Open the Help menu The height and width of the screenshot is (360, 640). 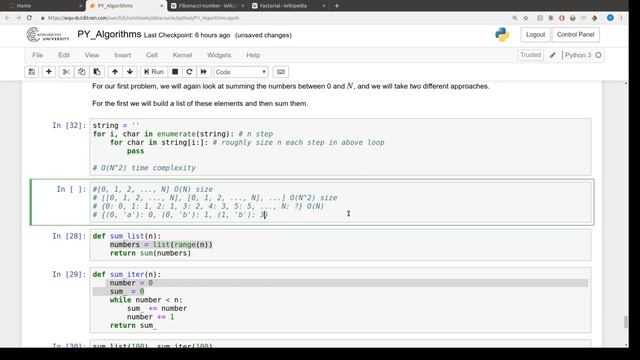click(x=253, y=55)
